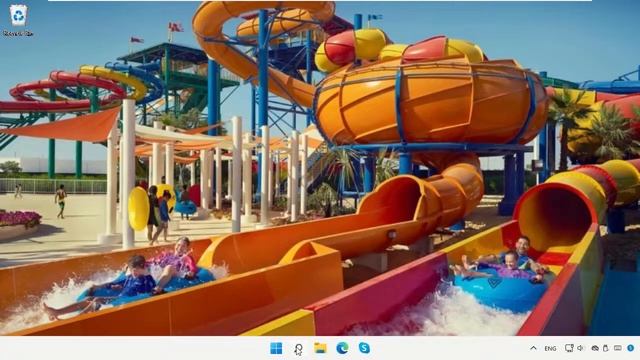The image size is (640, 360).
Task: Click the USB device tray icon
Action: tap(606, 348)
